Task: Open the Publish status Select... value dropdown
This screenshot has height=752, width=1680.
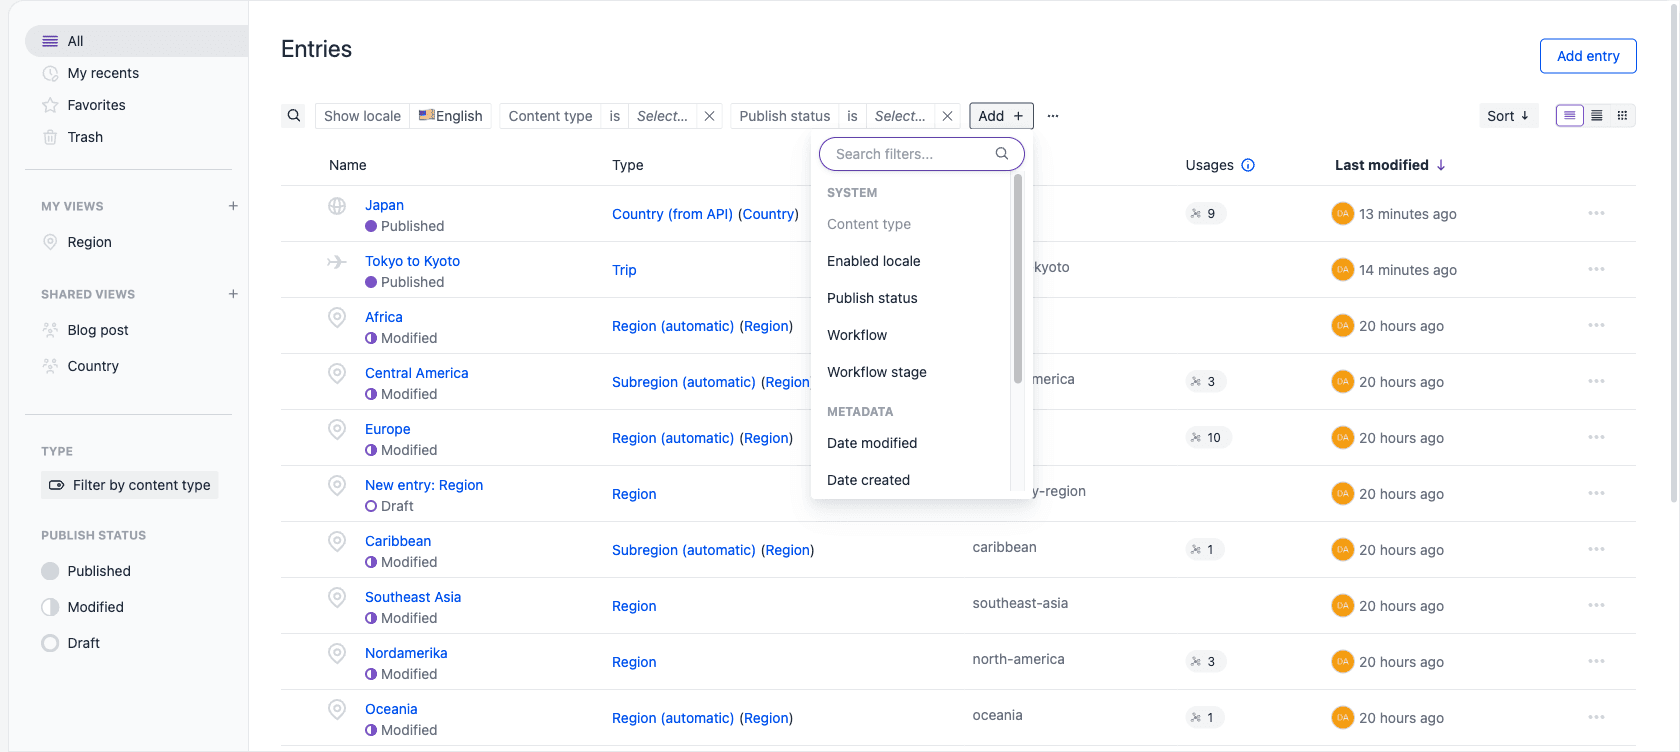Action: click(900, 116)
